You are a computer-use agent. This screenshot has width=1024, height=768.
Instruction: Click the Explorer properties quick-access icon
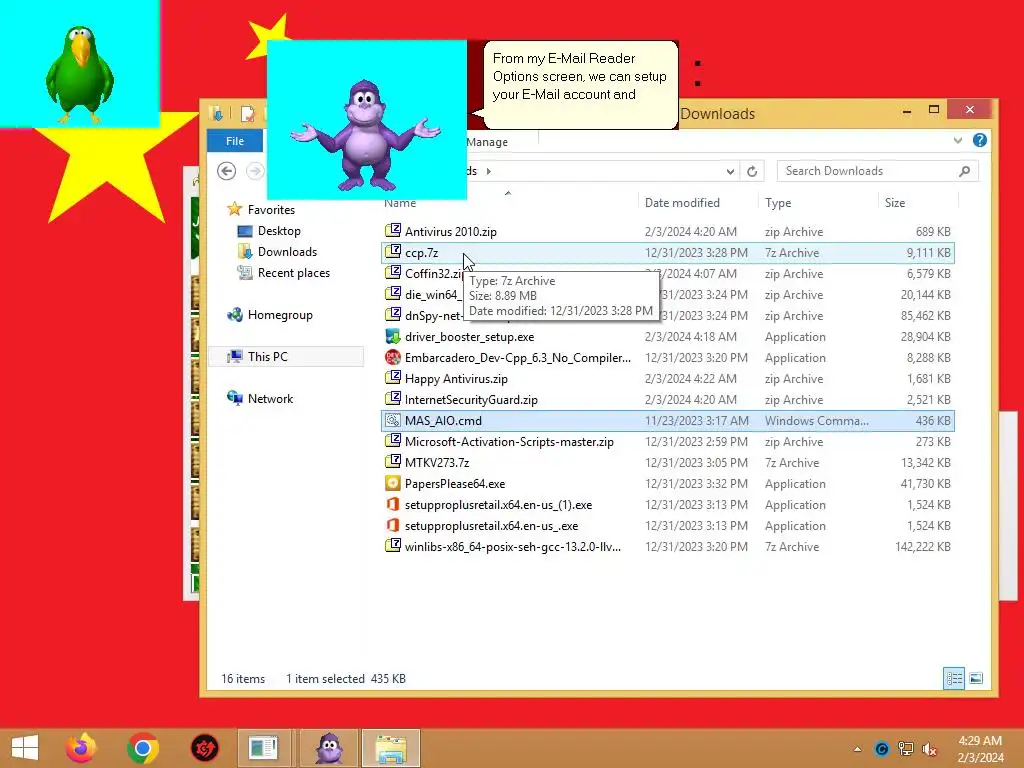click(248, 114)
